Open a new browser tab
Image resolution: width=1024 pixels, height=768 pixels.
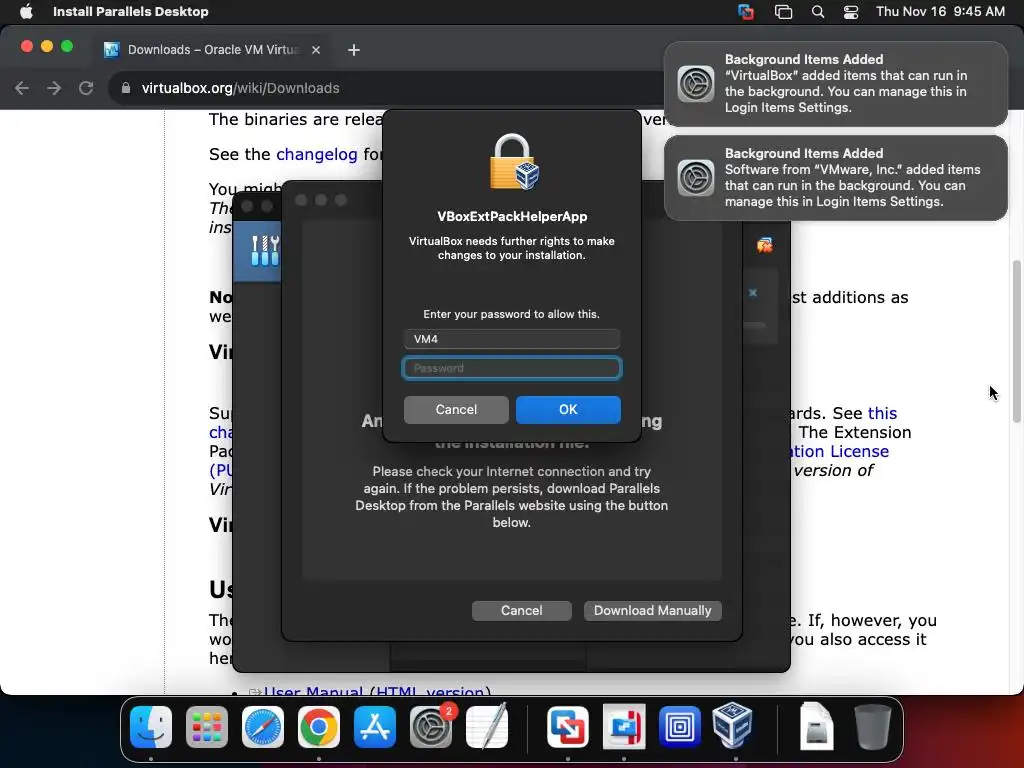point(353,50)
